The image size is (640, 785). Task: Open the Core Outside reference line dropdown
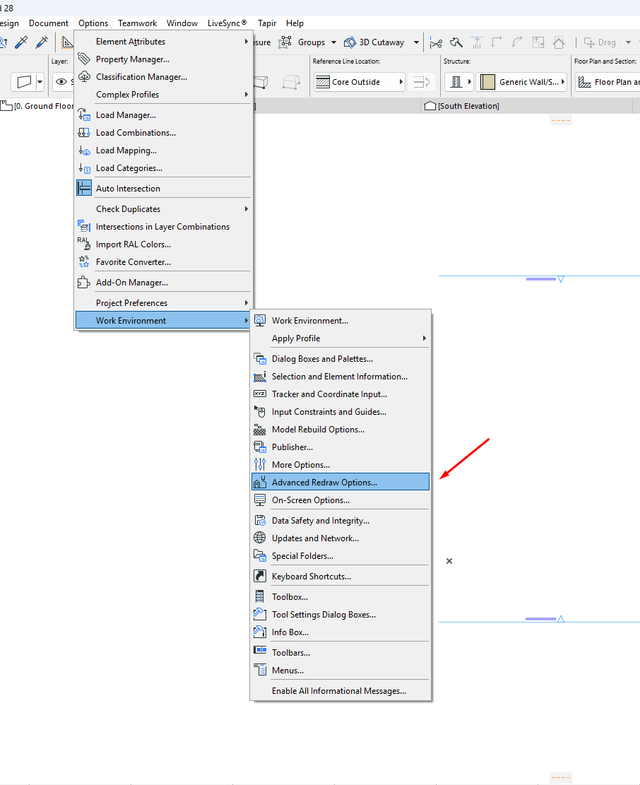pos(359,82)
